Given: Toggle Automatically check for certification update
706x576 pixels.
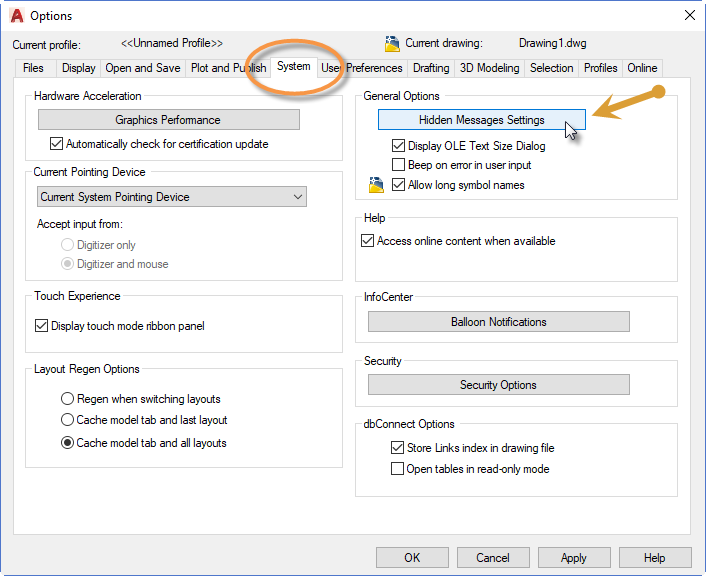Looking at the screenshot, I should pyautogui.click(x=57, y=144).
